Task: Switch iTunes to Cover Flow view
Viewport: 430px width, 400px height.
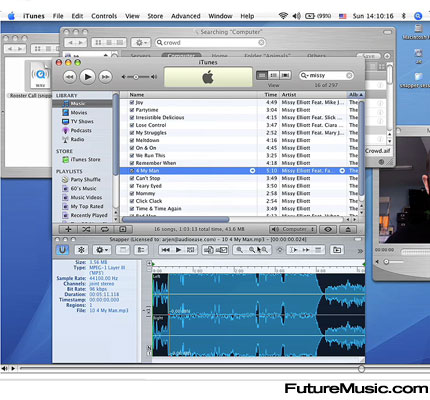Action: click(x=285, y=75)
